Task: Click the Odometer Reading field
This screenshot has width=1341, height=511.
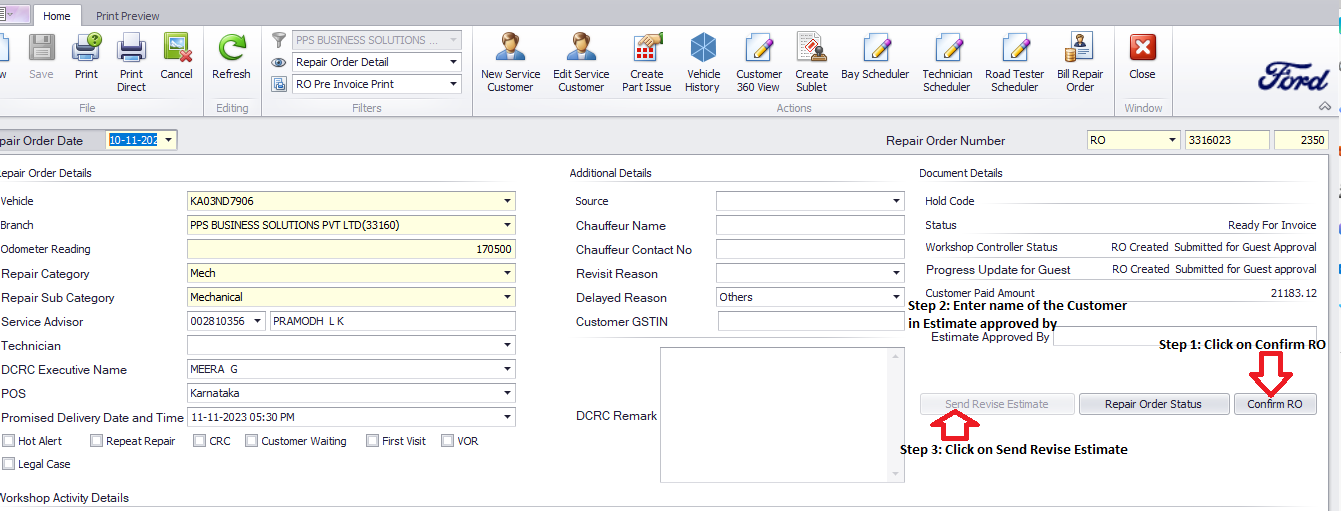Action: click(x=351, y=249)
